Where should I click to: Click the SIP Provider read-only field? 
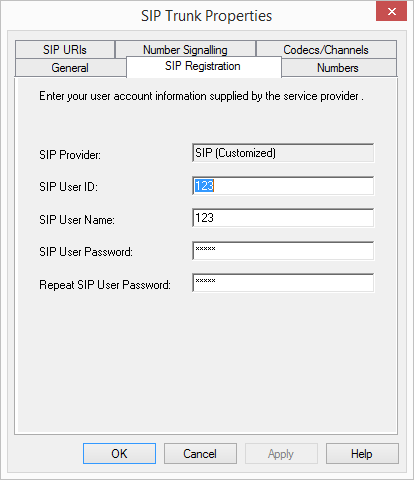tap(283, 153)
